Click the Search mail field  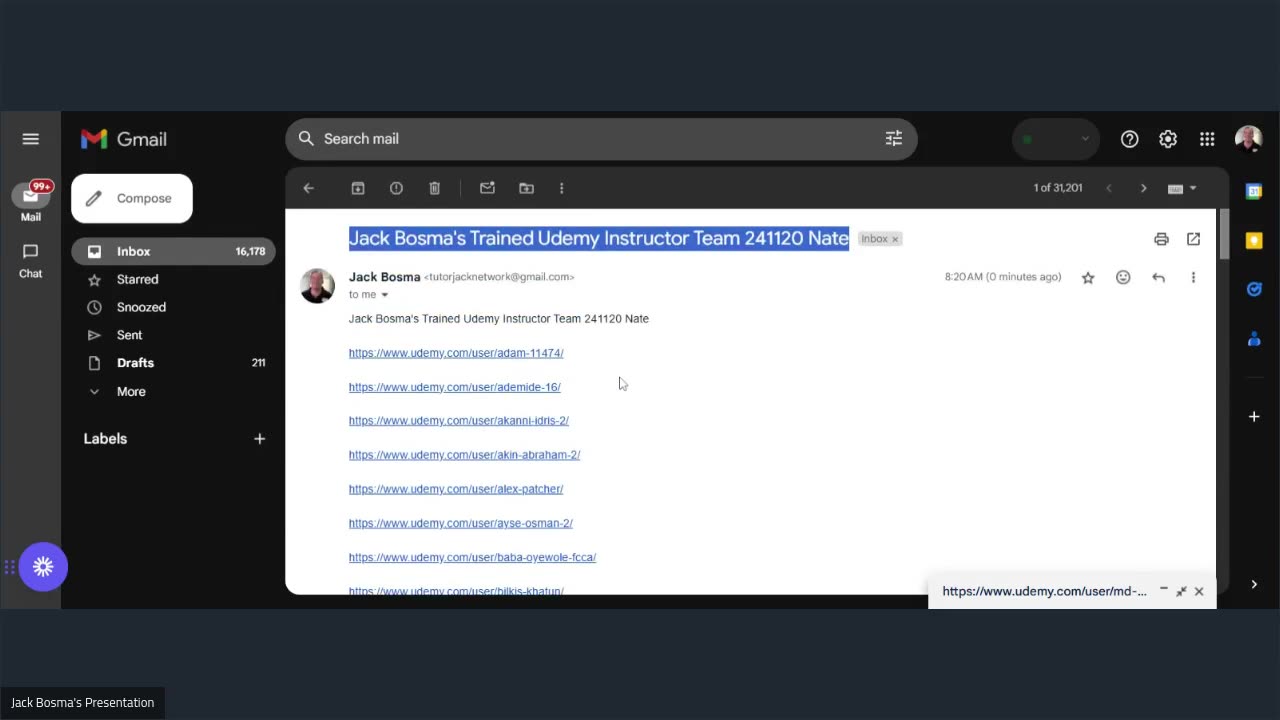[x=600, y=139]
